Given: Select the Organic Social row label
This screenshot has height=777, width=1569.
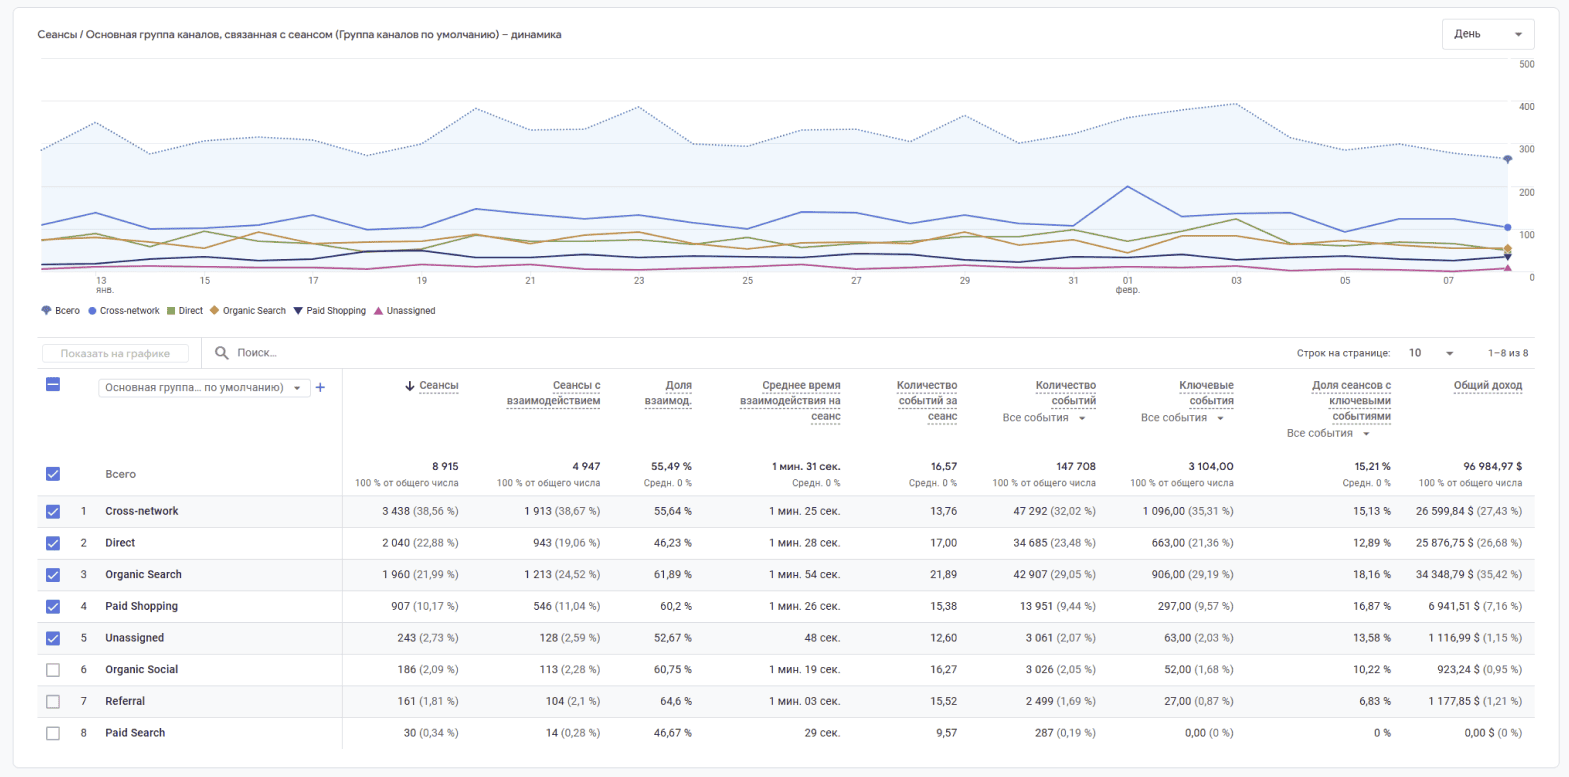Looking at the screenshot, I should pos(142,670).
